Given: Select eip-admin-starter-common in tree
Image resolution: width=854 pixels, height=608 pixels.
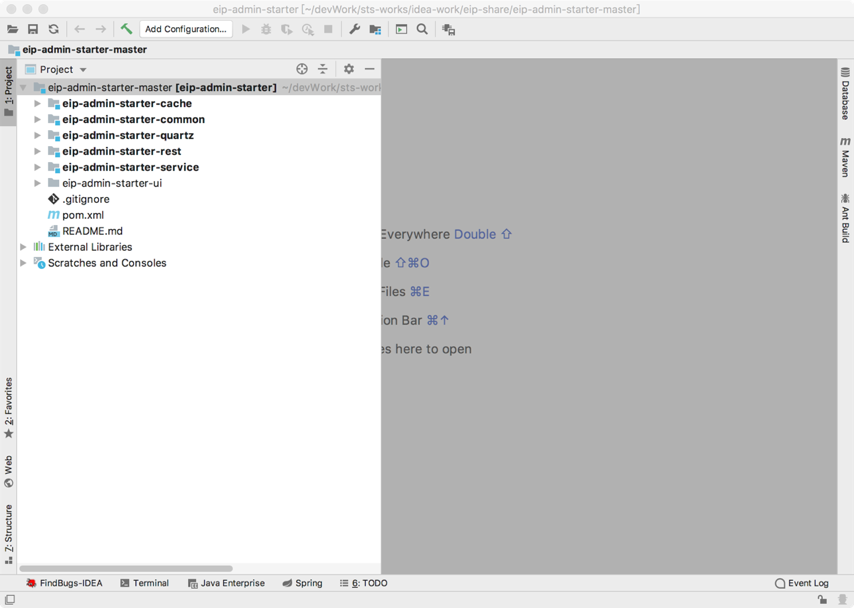Looking at the screenshot, I should (x=133, y=119).
